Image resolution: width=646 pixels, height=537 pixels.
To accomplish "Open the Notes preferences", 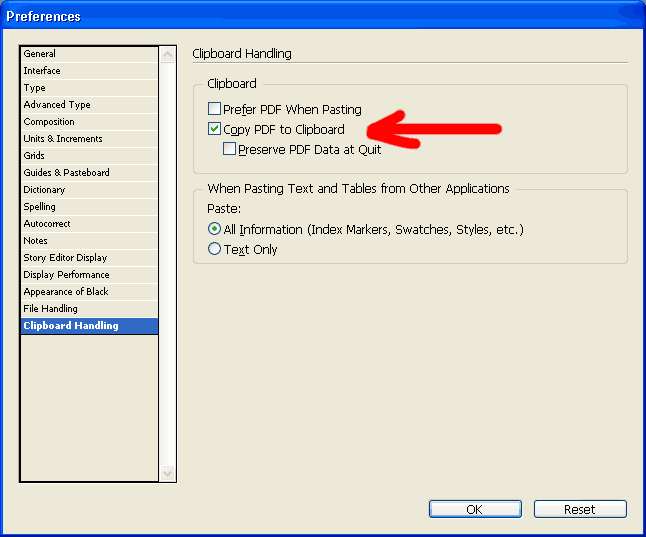I will [89, 241].
